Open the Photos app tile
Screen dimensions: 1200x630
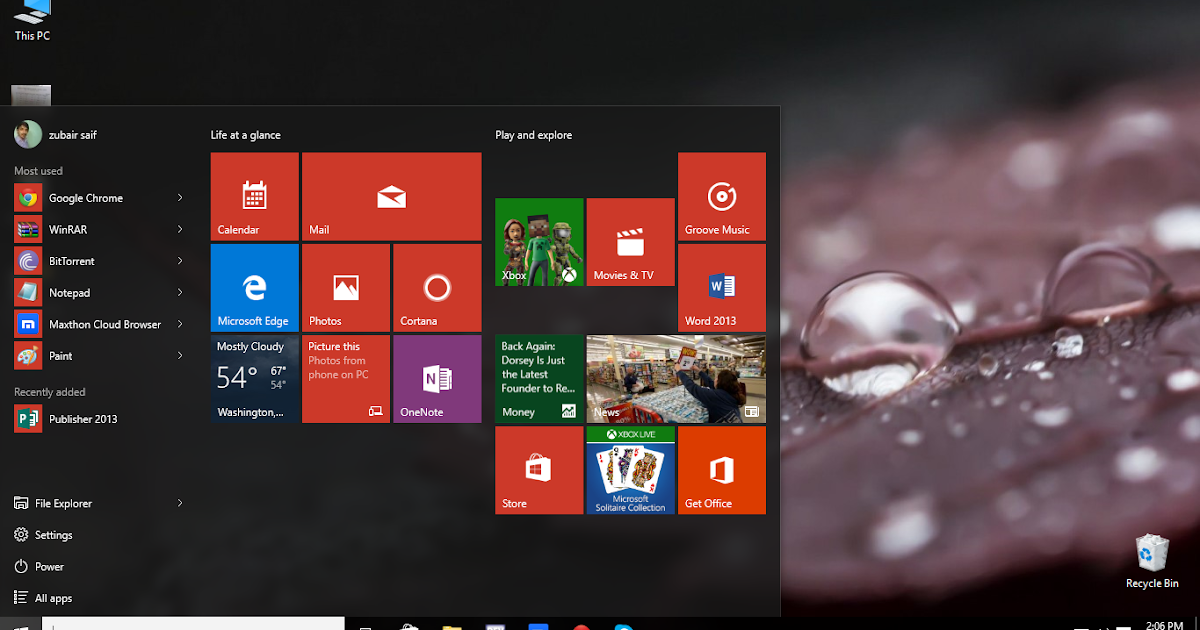coord(345,287)
